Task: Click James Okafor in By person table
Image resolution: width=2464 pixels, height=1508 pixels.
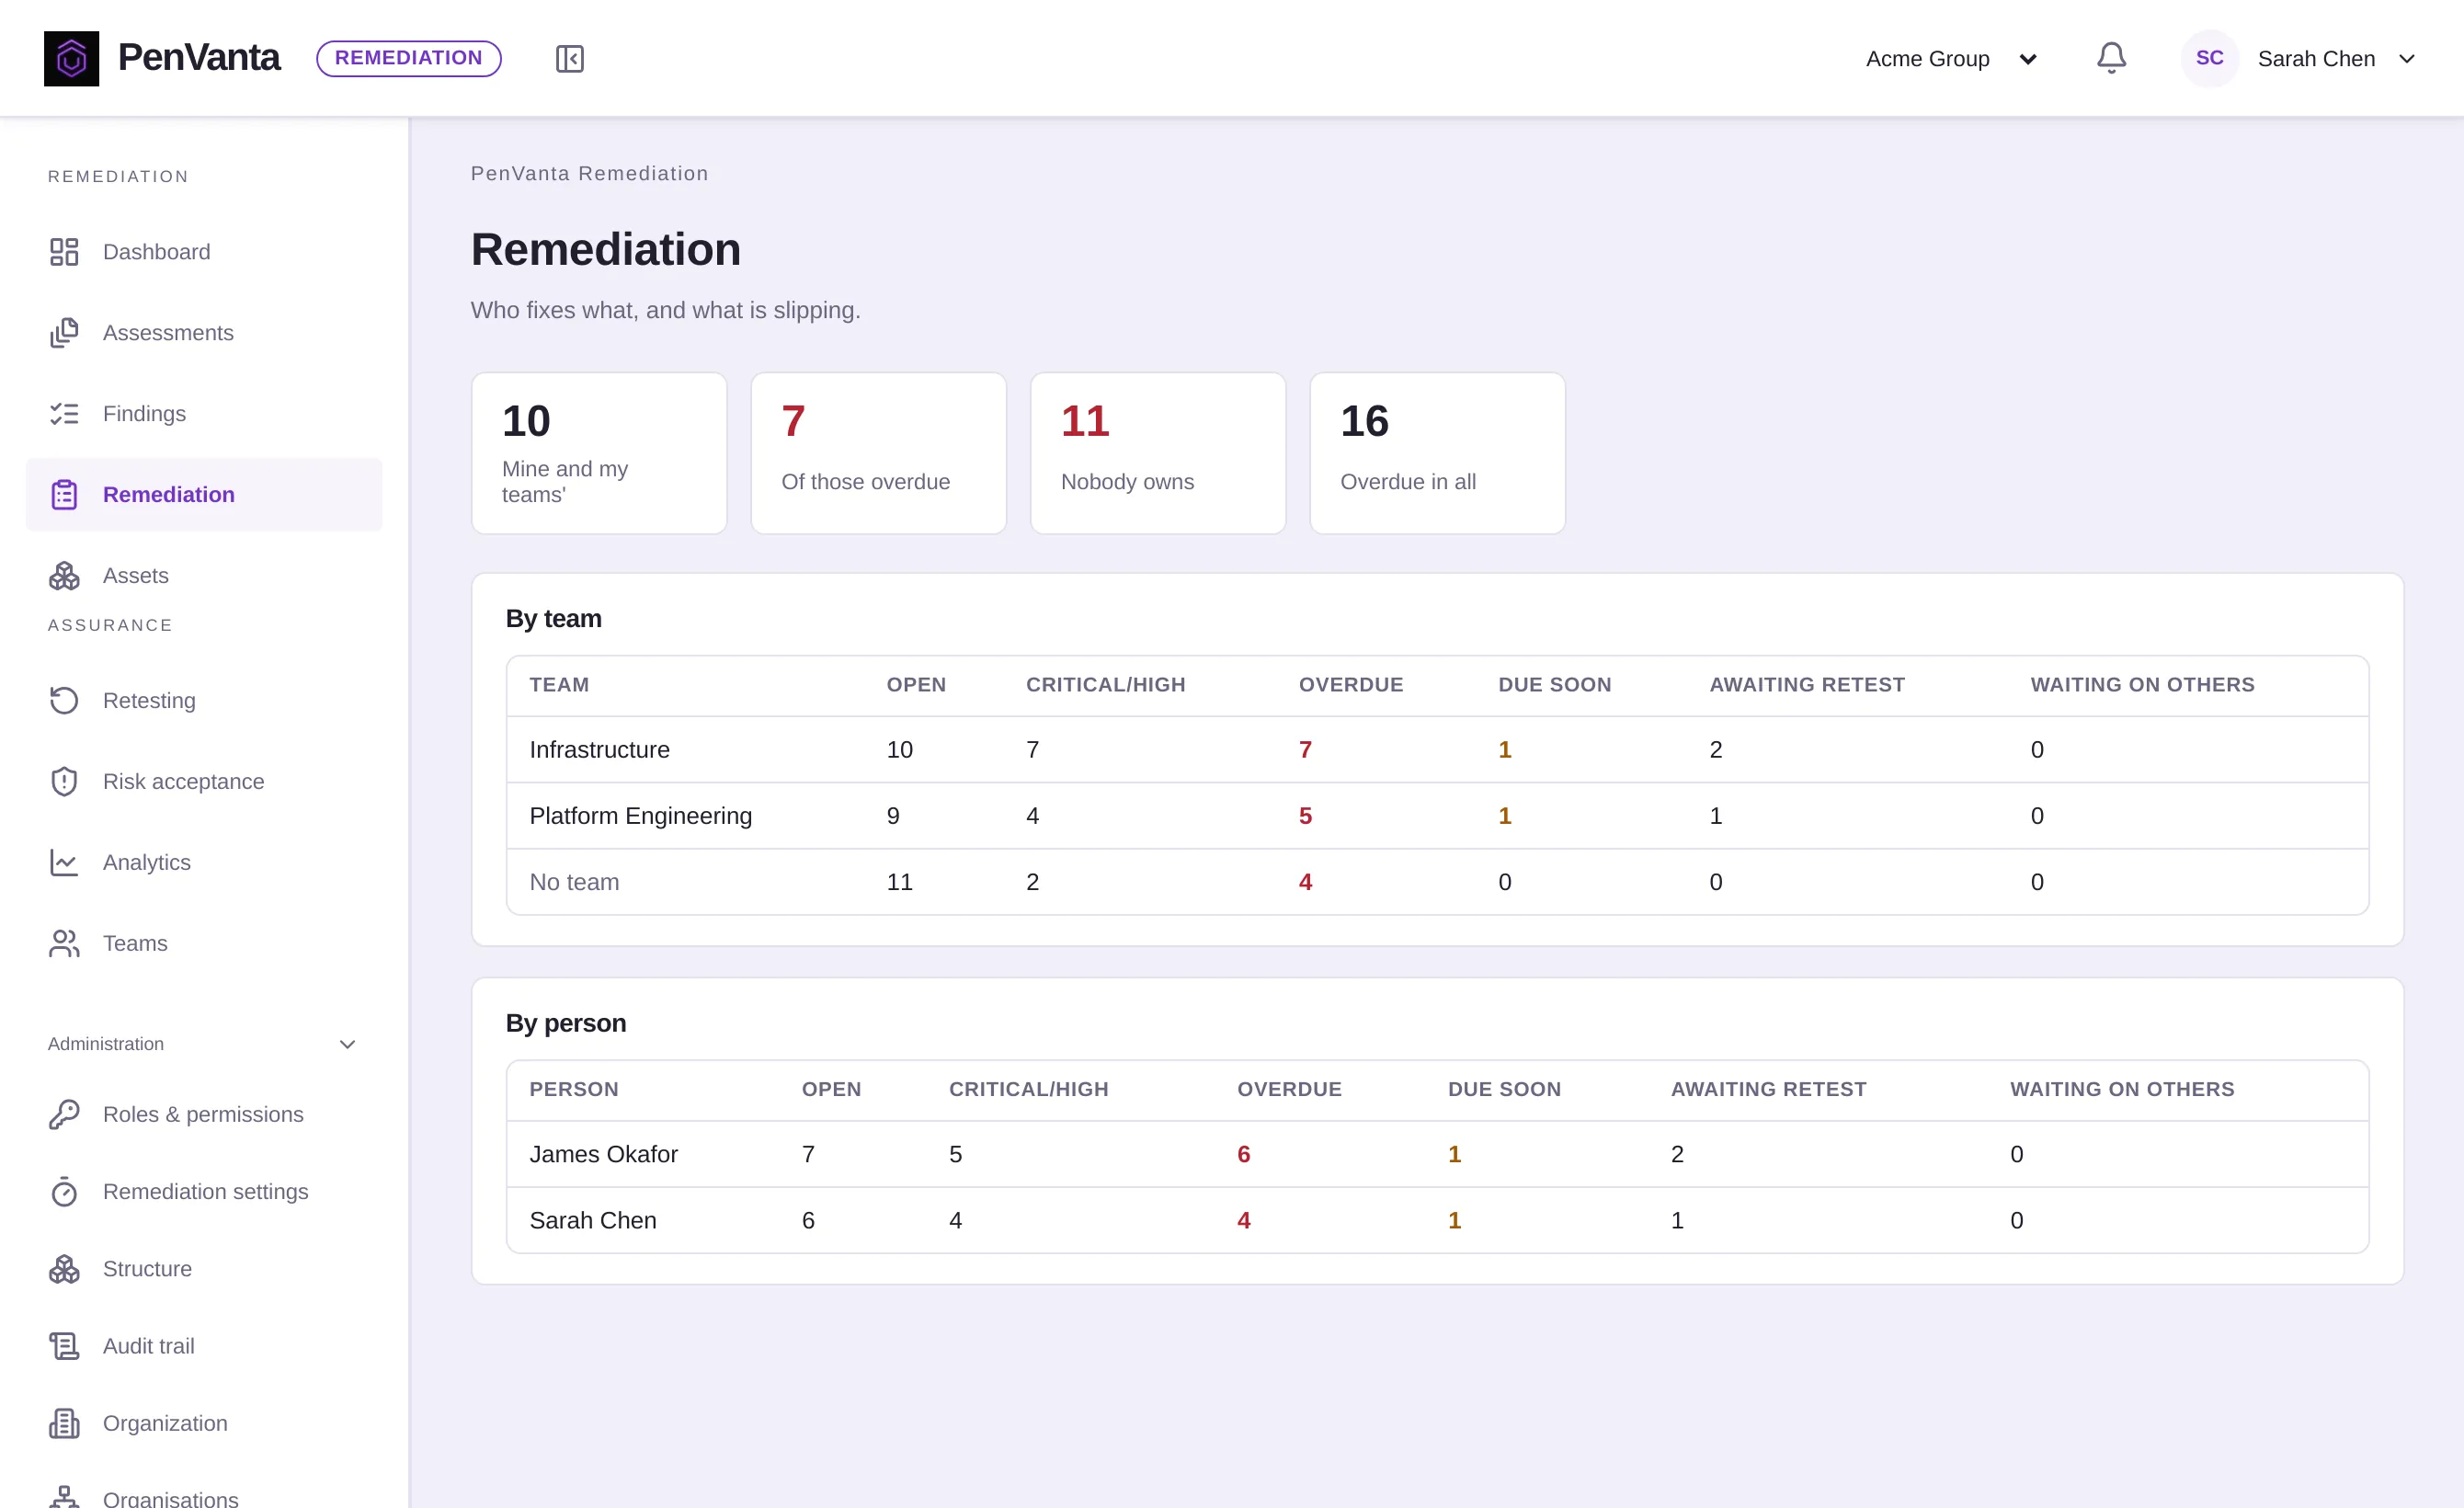Action: click(x=603, y=1154)
